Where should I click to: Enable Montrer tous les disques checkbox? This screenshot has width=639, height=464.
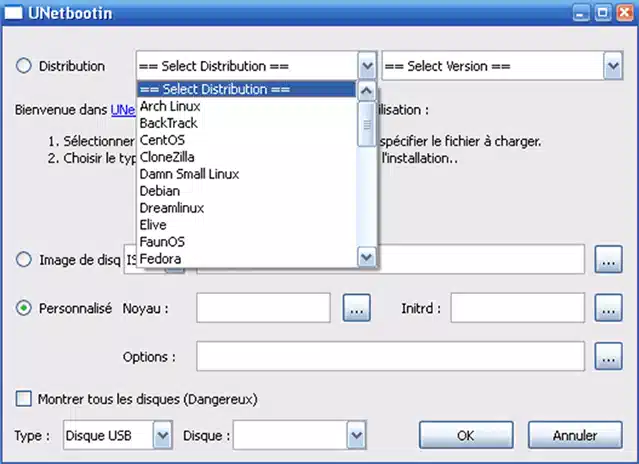pos(23,399)
